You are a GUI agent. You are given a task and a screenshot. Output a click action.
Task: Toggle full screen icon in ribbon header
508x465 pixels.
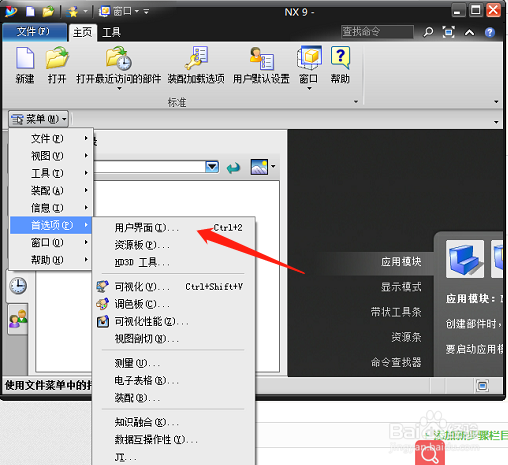pyautogui.click(x=449, y=32)
